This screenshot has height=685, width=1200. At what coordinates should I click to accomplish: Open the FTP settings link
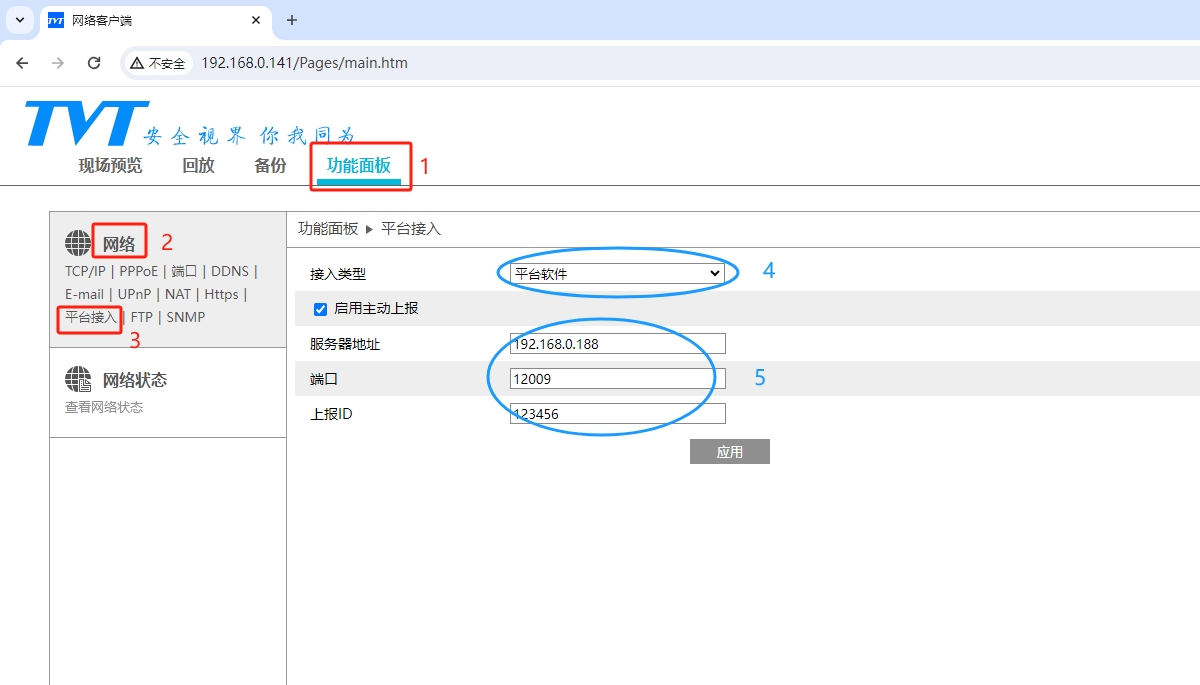click(x=141, y=317)
